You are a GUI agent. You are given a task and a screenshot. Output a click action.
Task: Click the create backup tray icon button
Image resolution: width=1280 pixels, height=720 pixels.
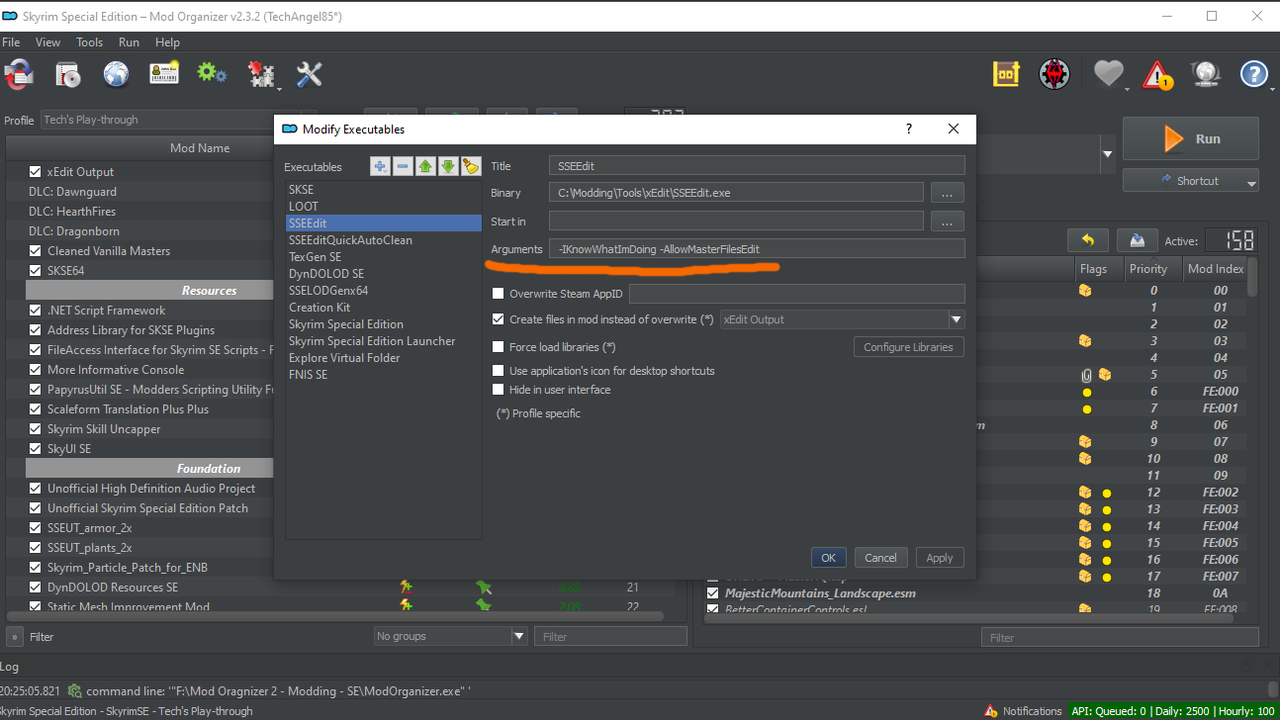tap(1137, 240)
